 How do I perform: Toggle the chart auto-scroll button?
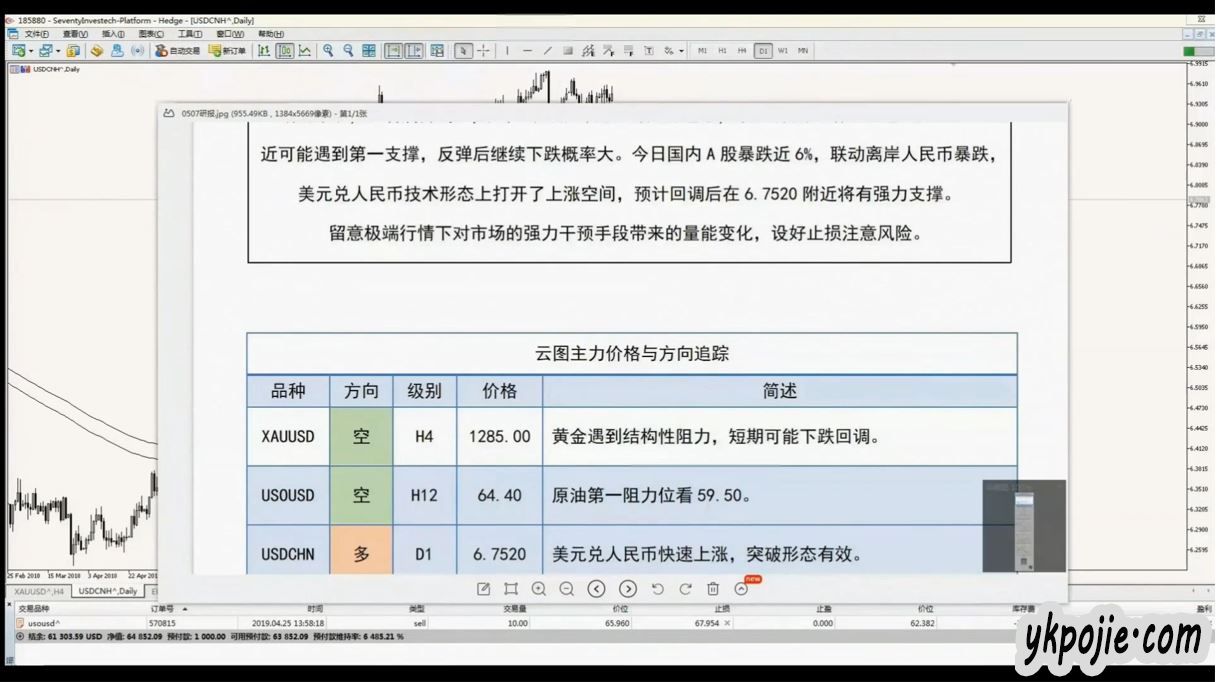point(393,51)
